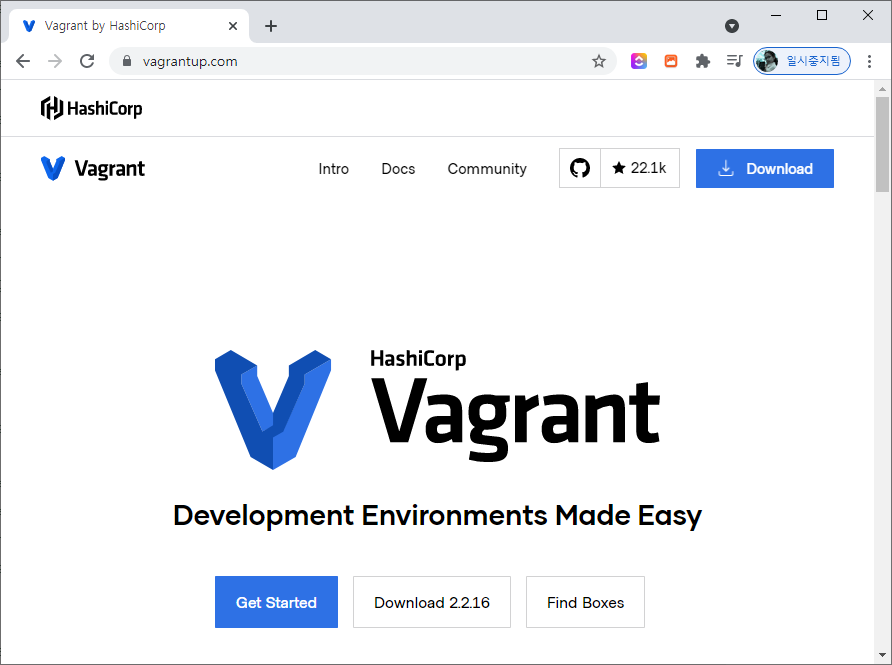Open the media control icon
This screenshot has width=892, height=665.
pos(734,61)
